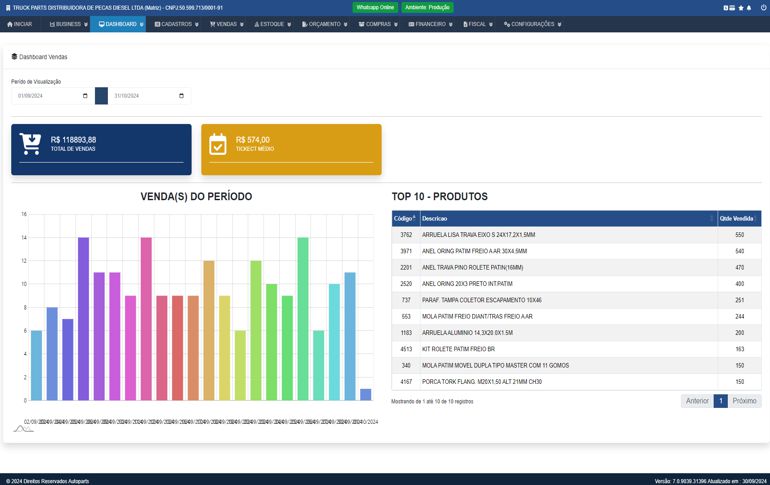Viewport: 770px width, 485px height.
Task: Click the Whatsapp Online green button
Action: coord(375,7)
